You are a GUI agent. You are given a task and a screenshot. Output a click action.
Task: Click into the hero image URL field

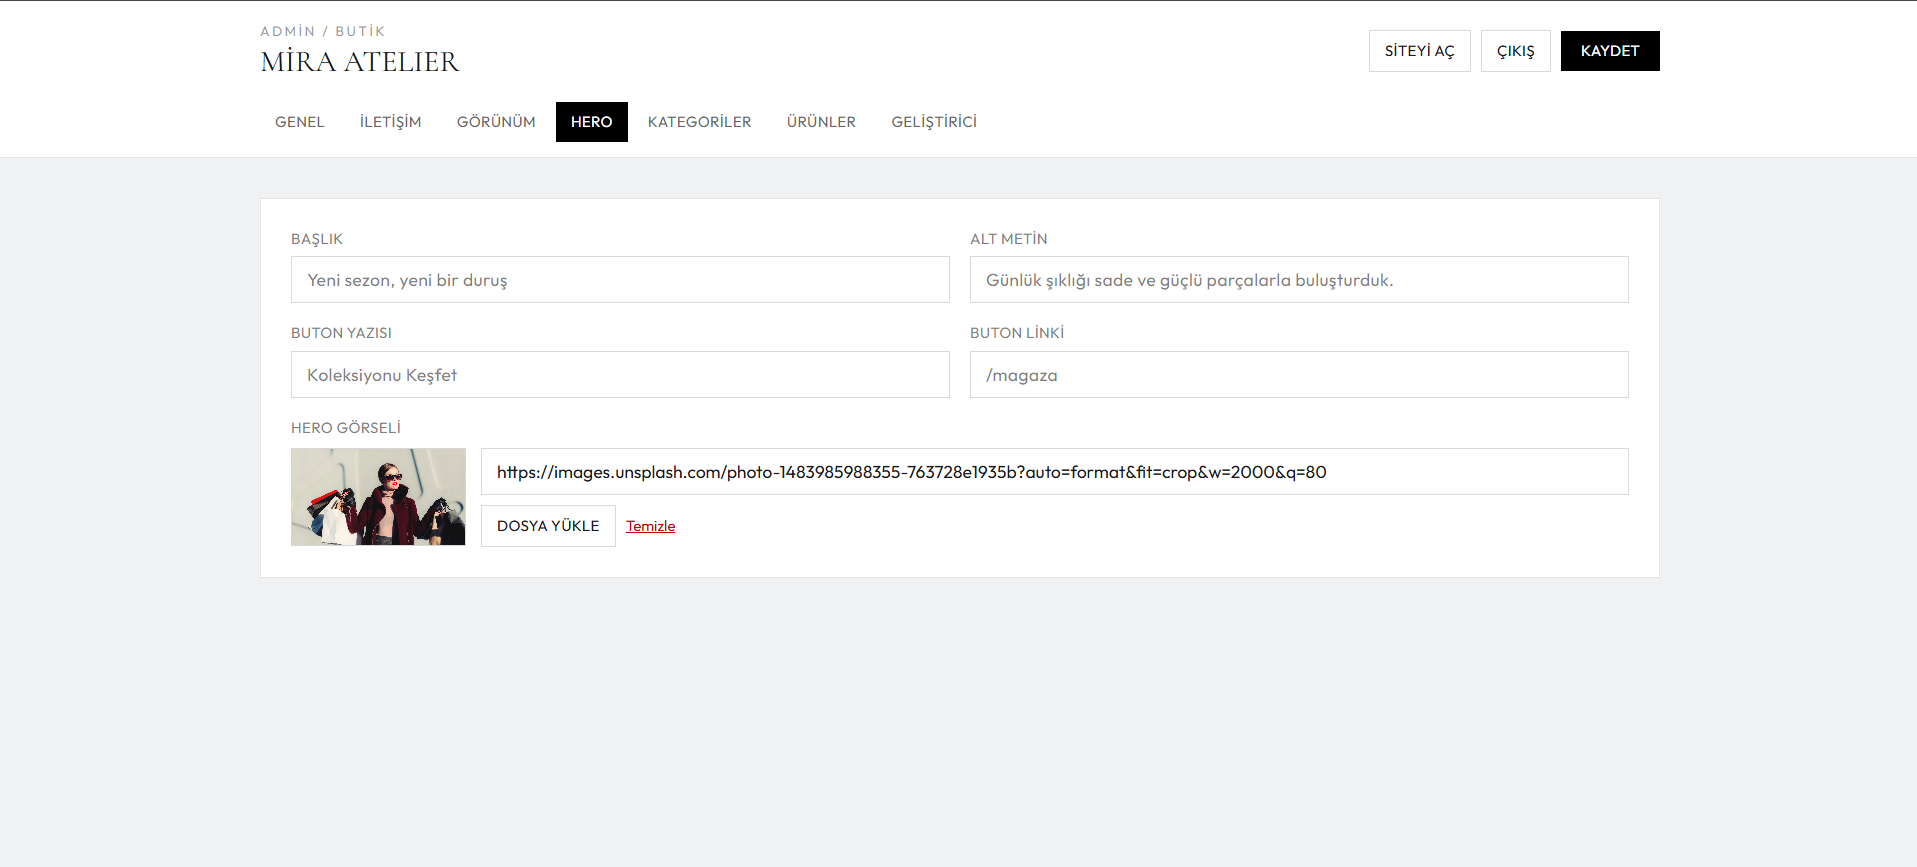pos(1054,472)
